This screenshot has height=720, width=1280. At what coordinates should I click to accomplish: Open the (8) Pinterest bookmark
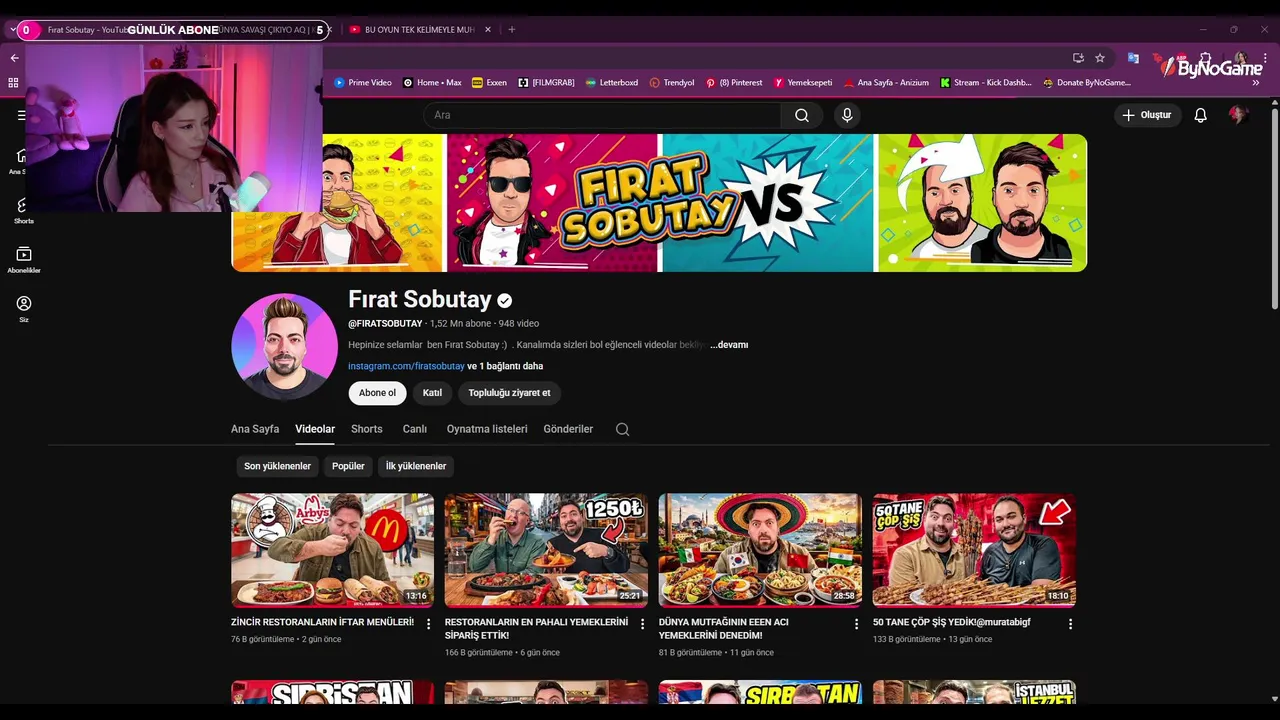tap(734, 83)
